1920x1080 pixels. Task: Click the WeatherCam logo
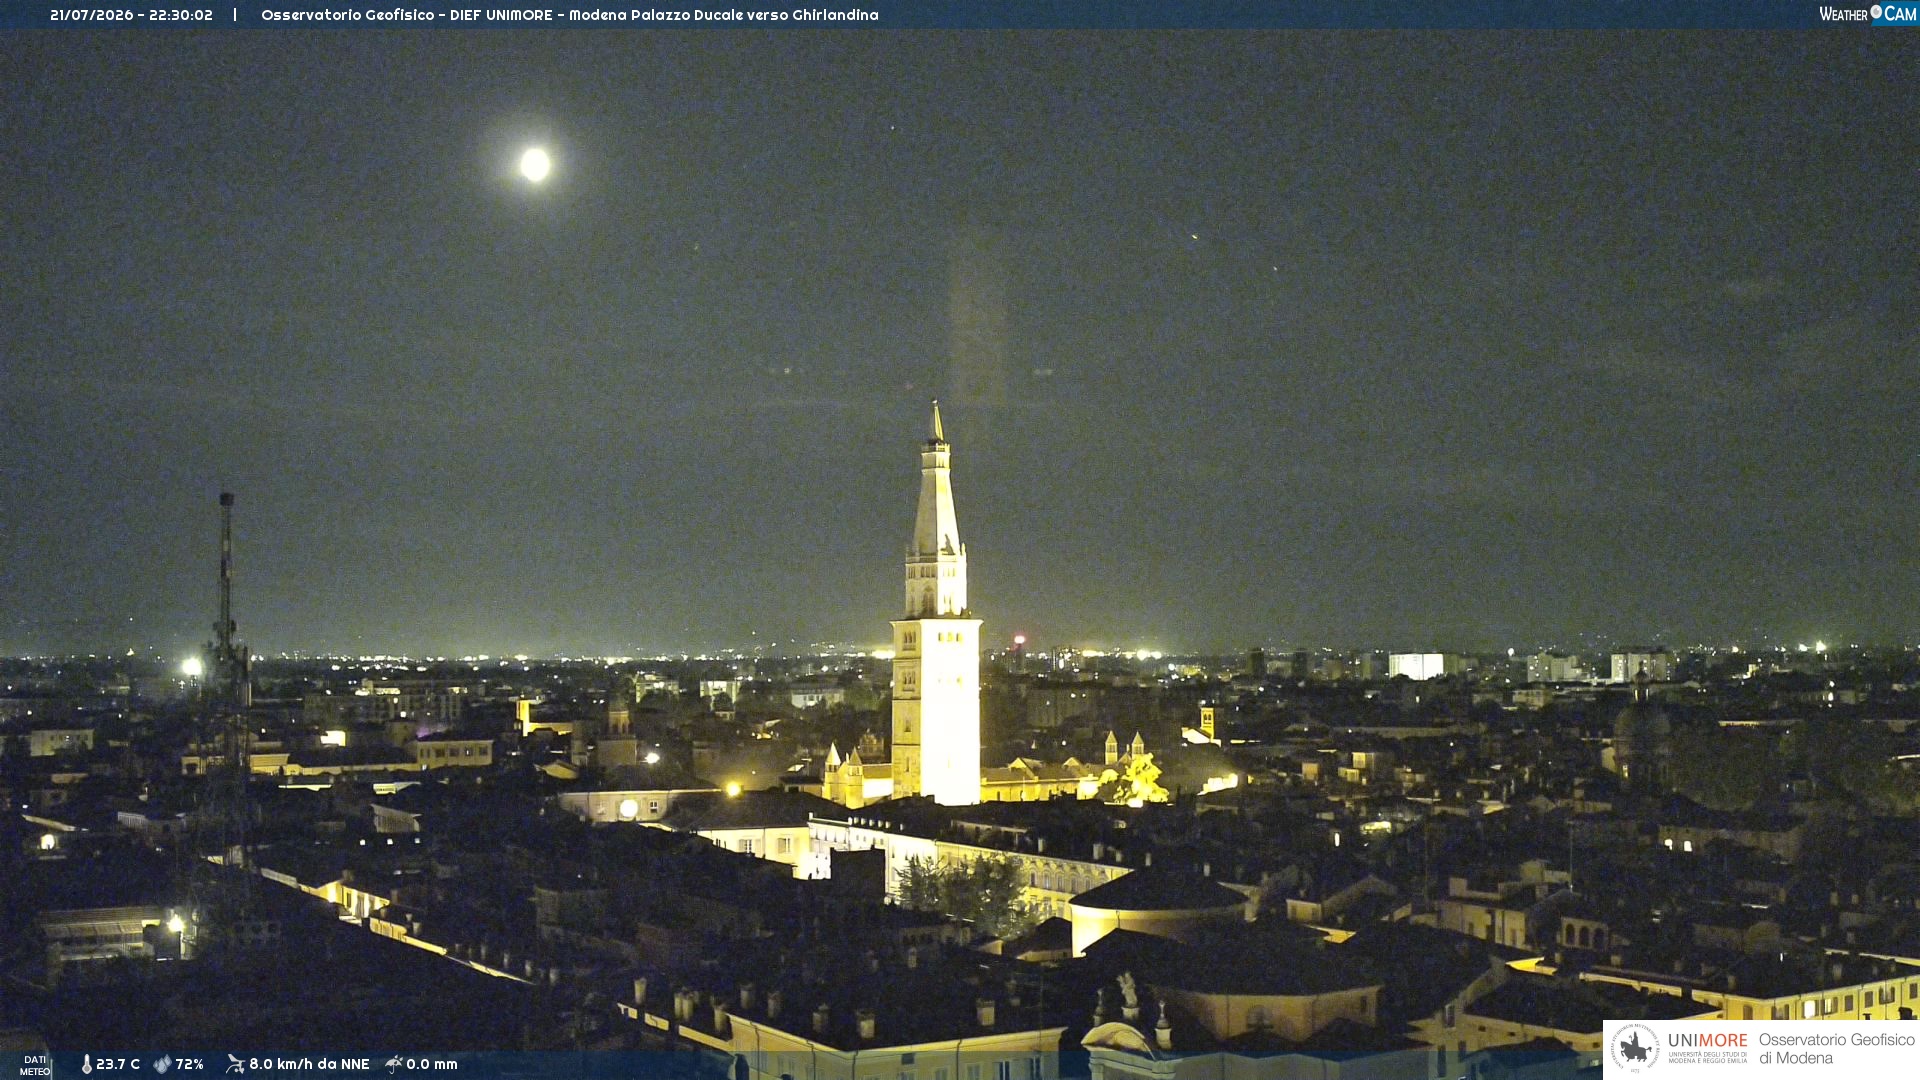pos(1867,14)
